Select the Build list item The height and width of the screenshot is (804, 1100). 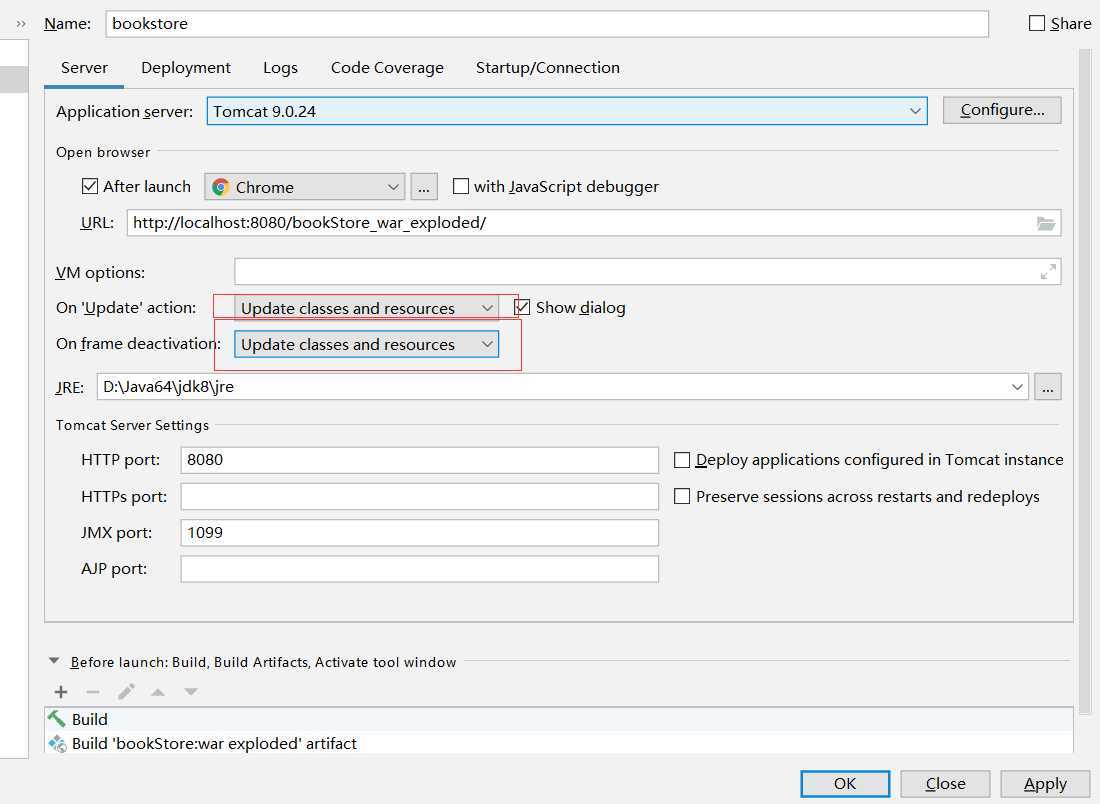(558, 719)
